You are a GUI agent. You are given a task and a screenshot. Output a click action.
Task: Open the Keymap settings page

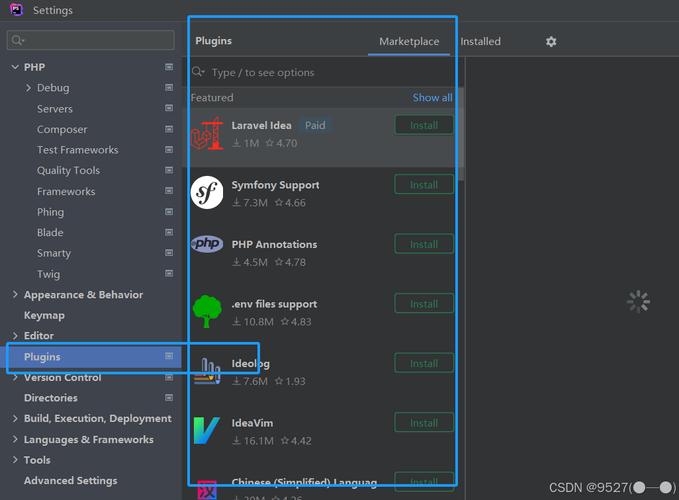coord(44,316)
